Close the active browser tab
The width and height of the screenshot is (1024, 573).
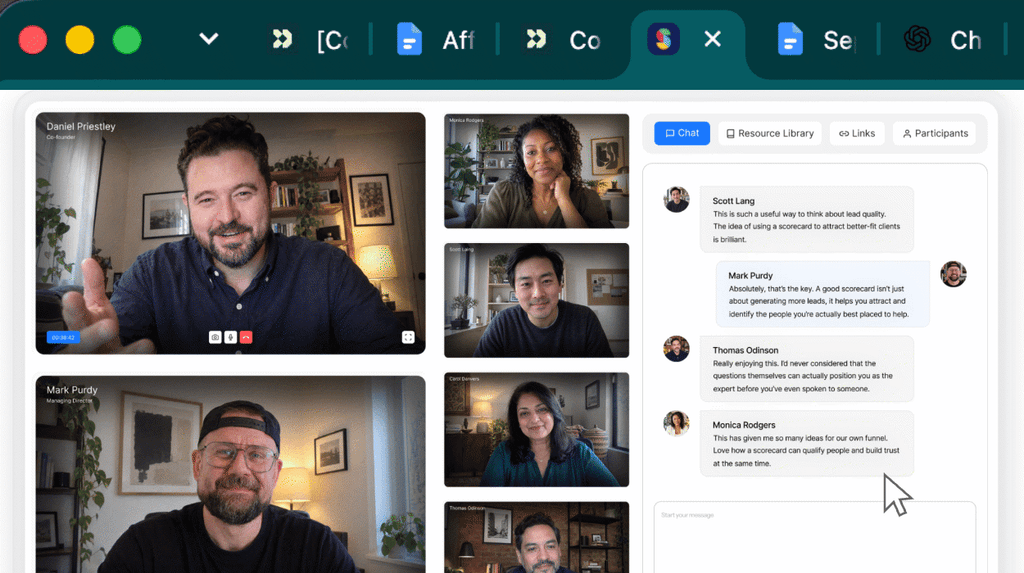click(x=712, y=39)
